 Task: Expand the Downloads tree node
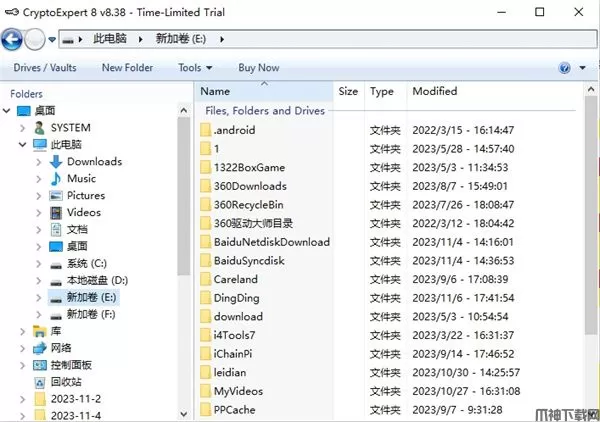click(39, 162)
